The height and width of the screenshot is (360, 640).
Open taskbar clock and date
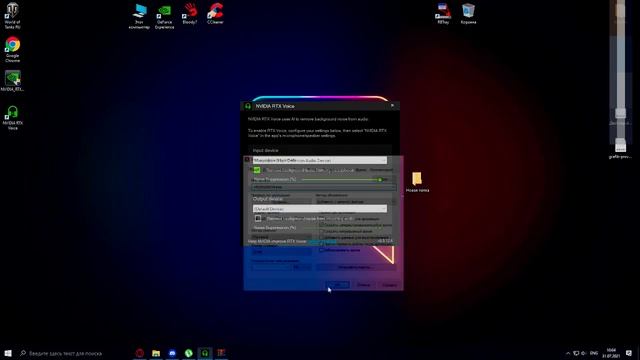[x=611, y=353]
